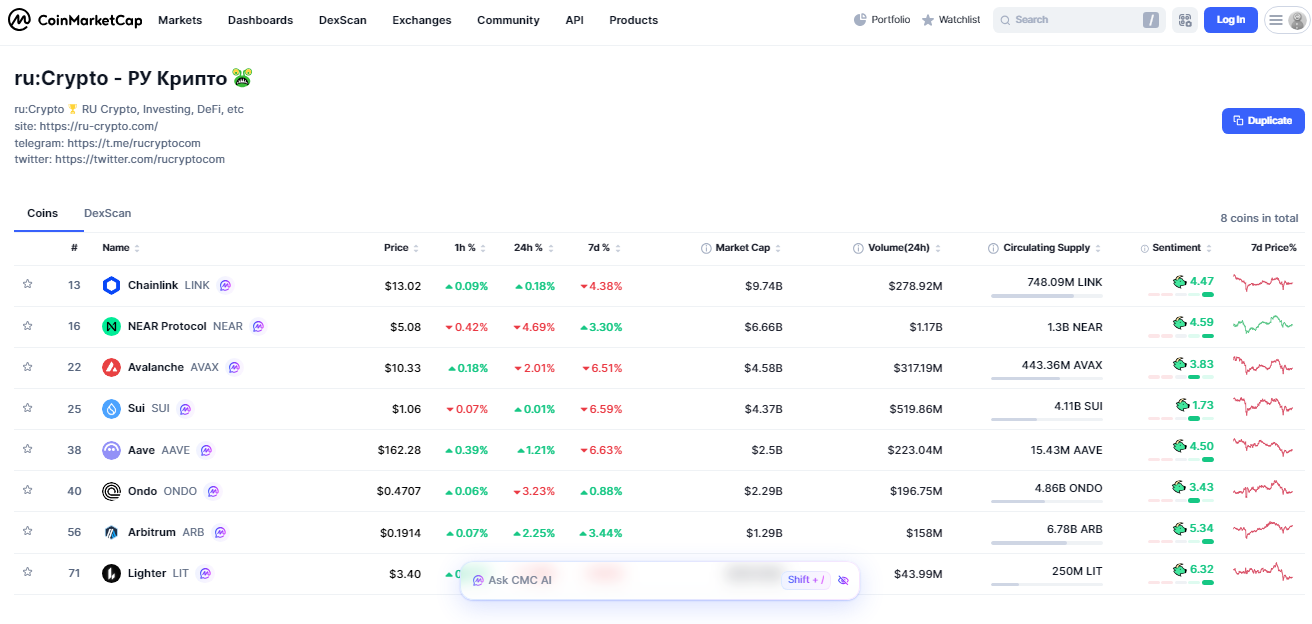Click the Sui coin logo
Image resolution: width=1312 pixels, height=624 pixels.
pos(112,409)
